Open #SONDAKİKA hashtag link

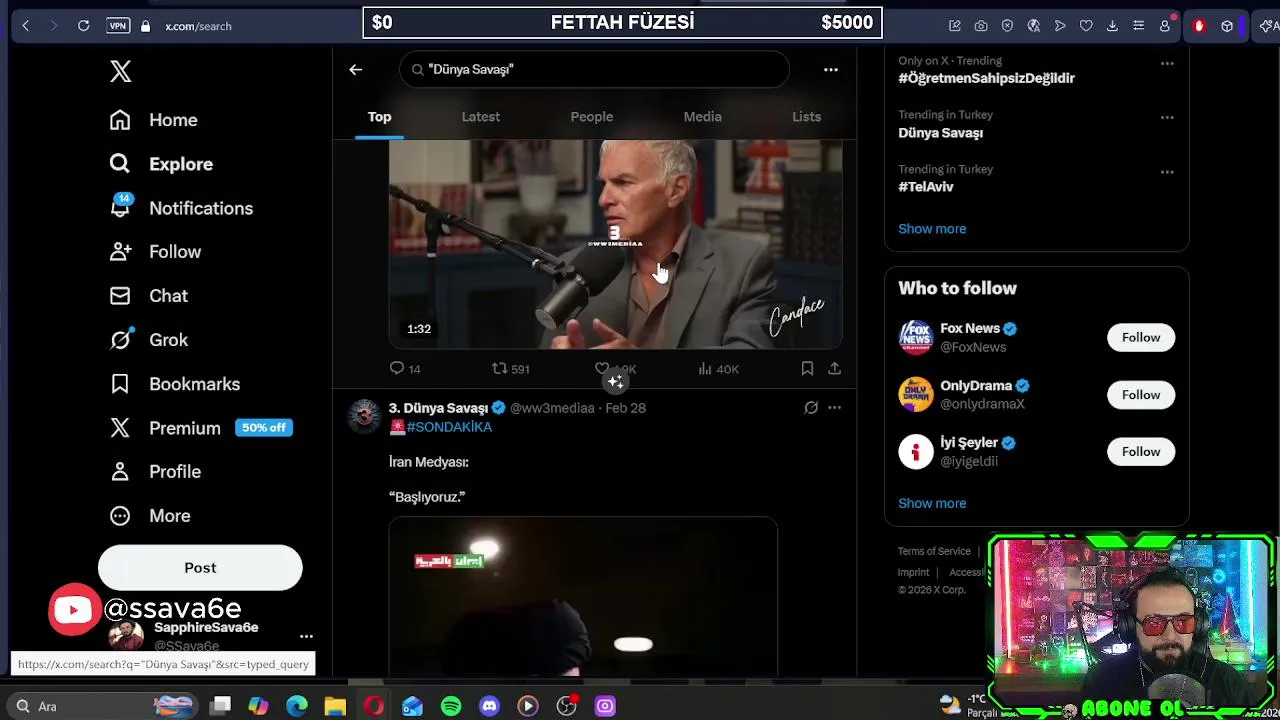(x=449, y=427)
